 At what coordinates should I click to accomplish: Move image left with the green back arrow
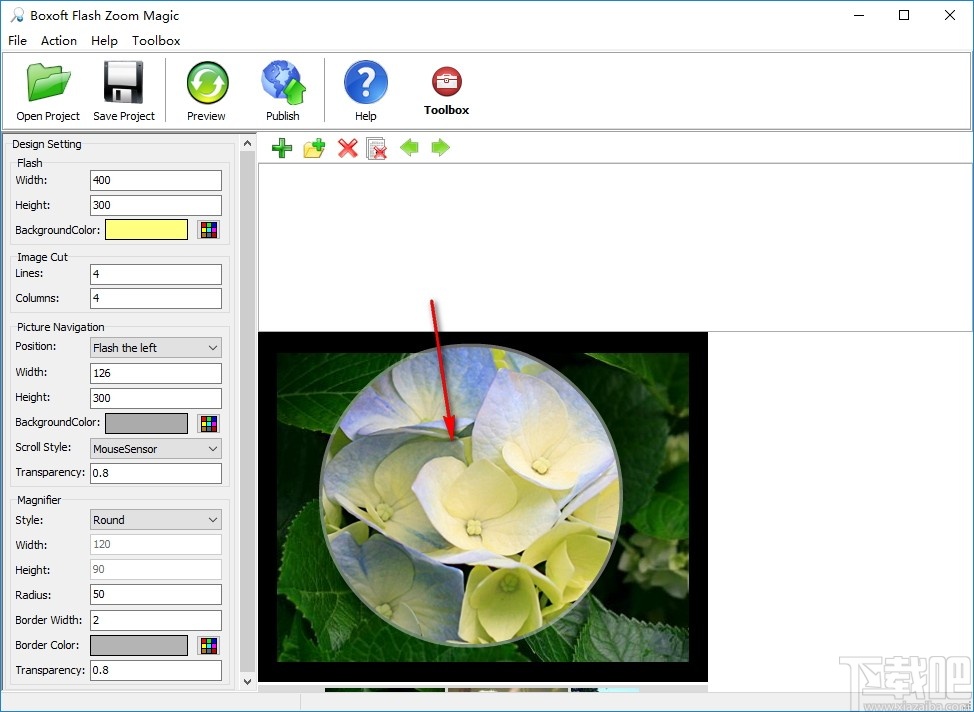point(410,148)
